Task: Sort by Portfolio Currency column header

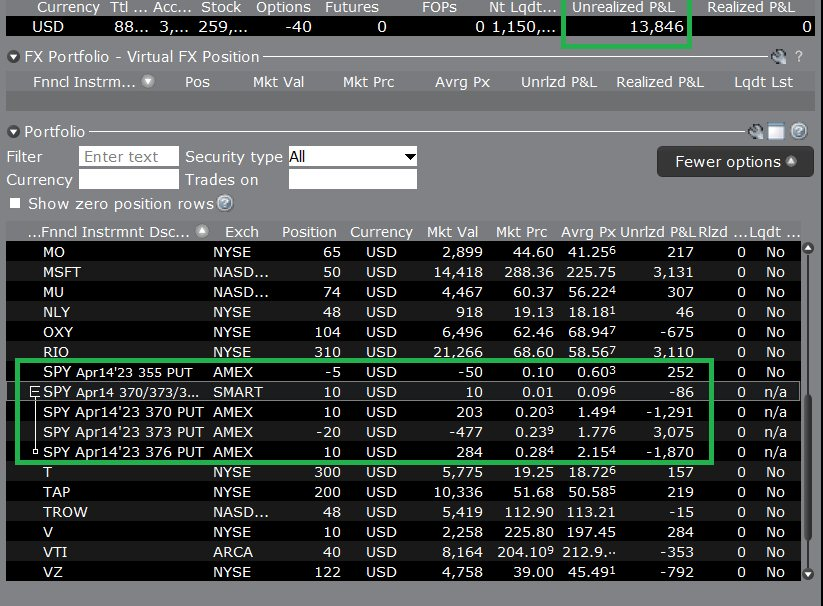Action: (381, 232)
